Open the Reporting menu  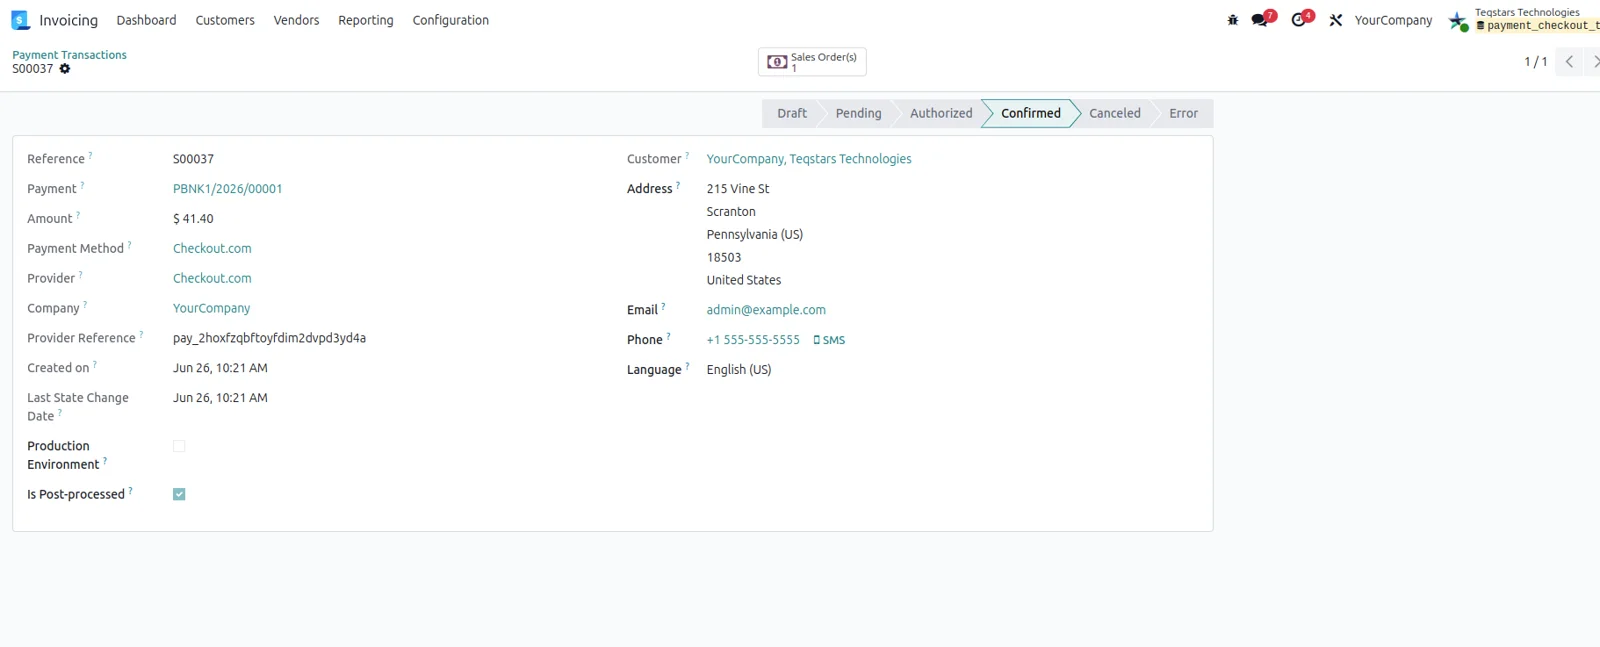tap(366, 20)
